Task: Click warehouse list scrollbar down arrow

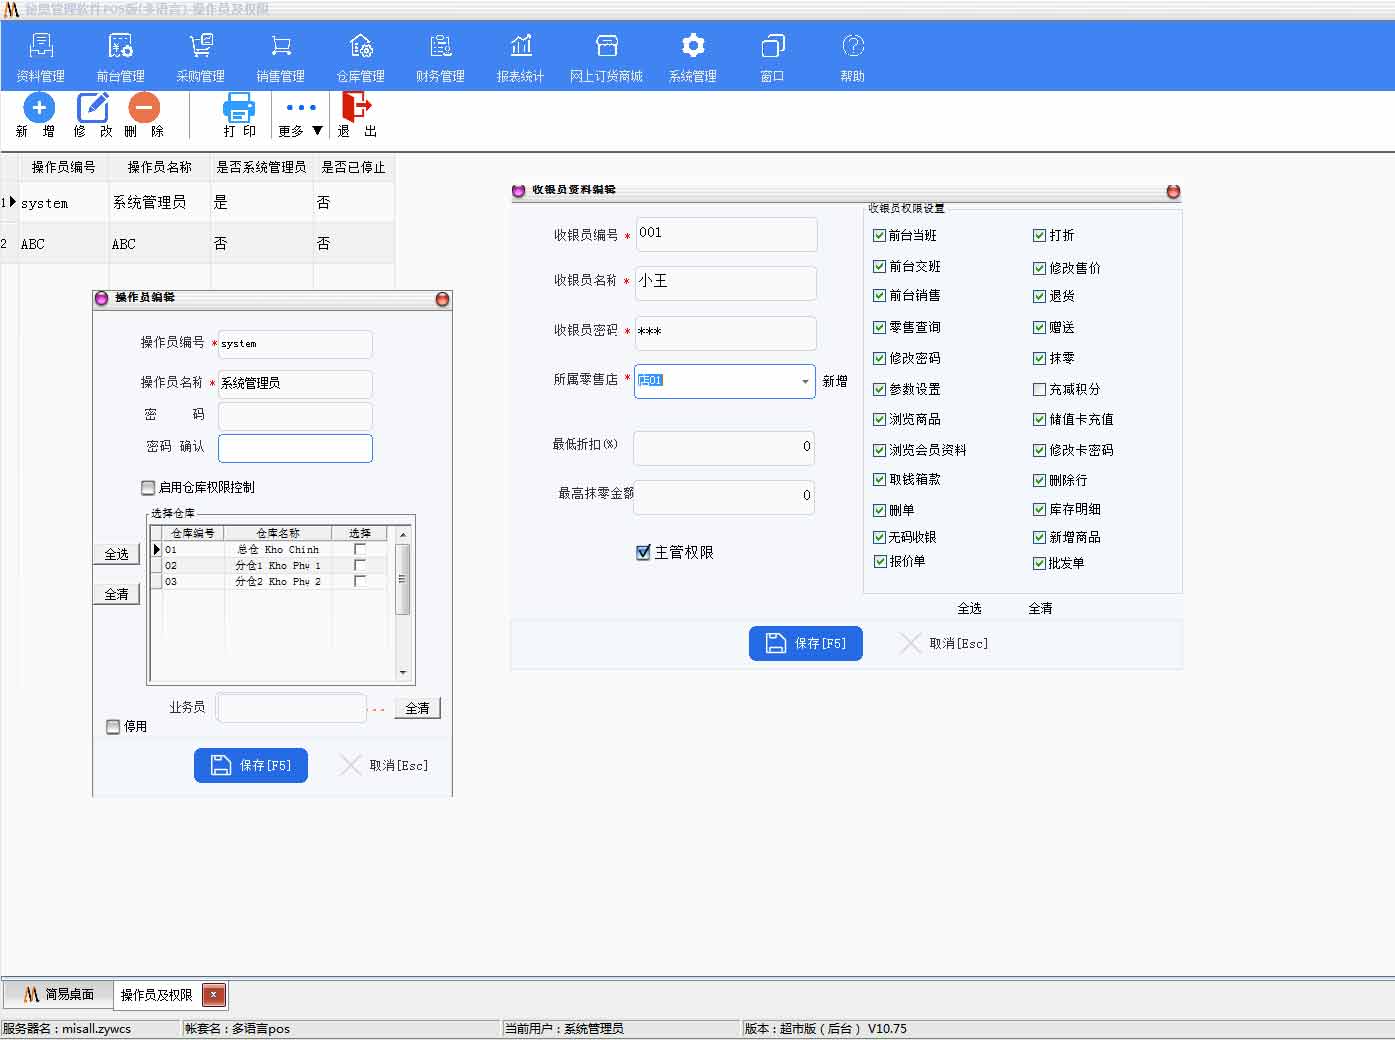Action: (x=403, y=673)
